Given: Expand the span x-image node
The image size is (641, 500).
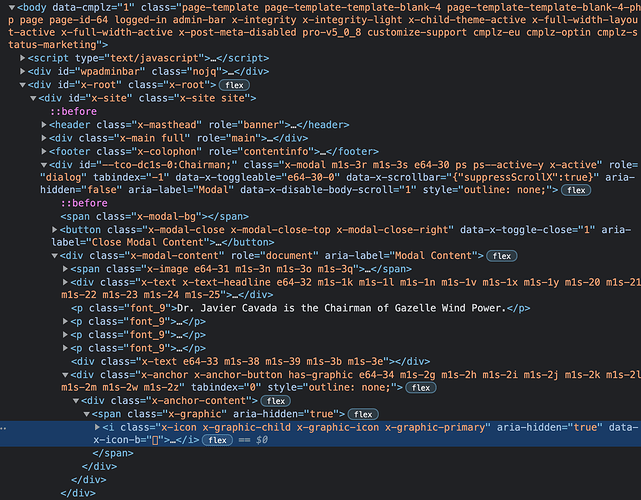Looking at the screenshot, I should [65, 268].
